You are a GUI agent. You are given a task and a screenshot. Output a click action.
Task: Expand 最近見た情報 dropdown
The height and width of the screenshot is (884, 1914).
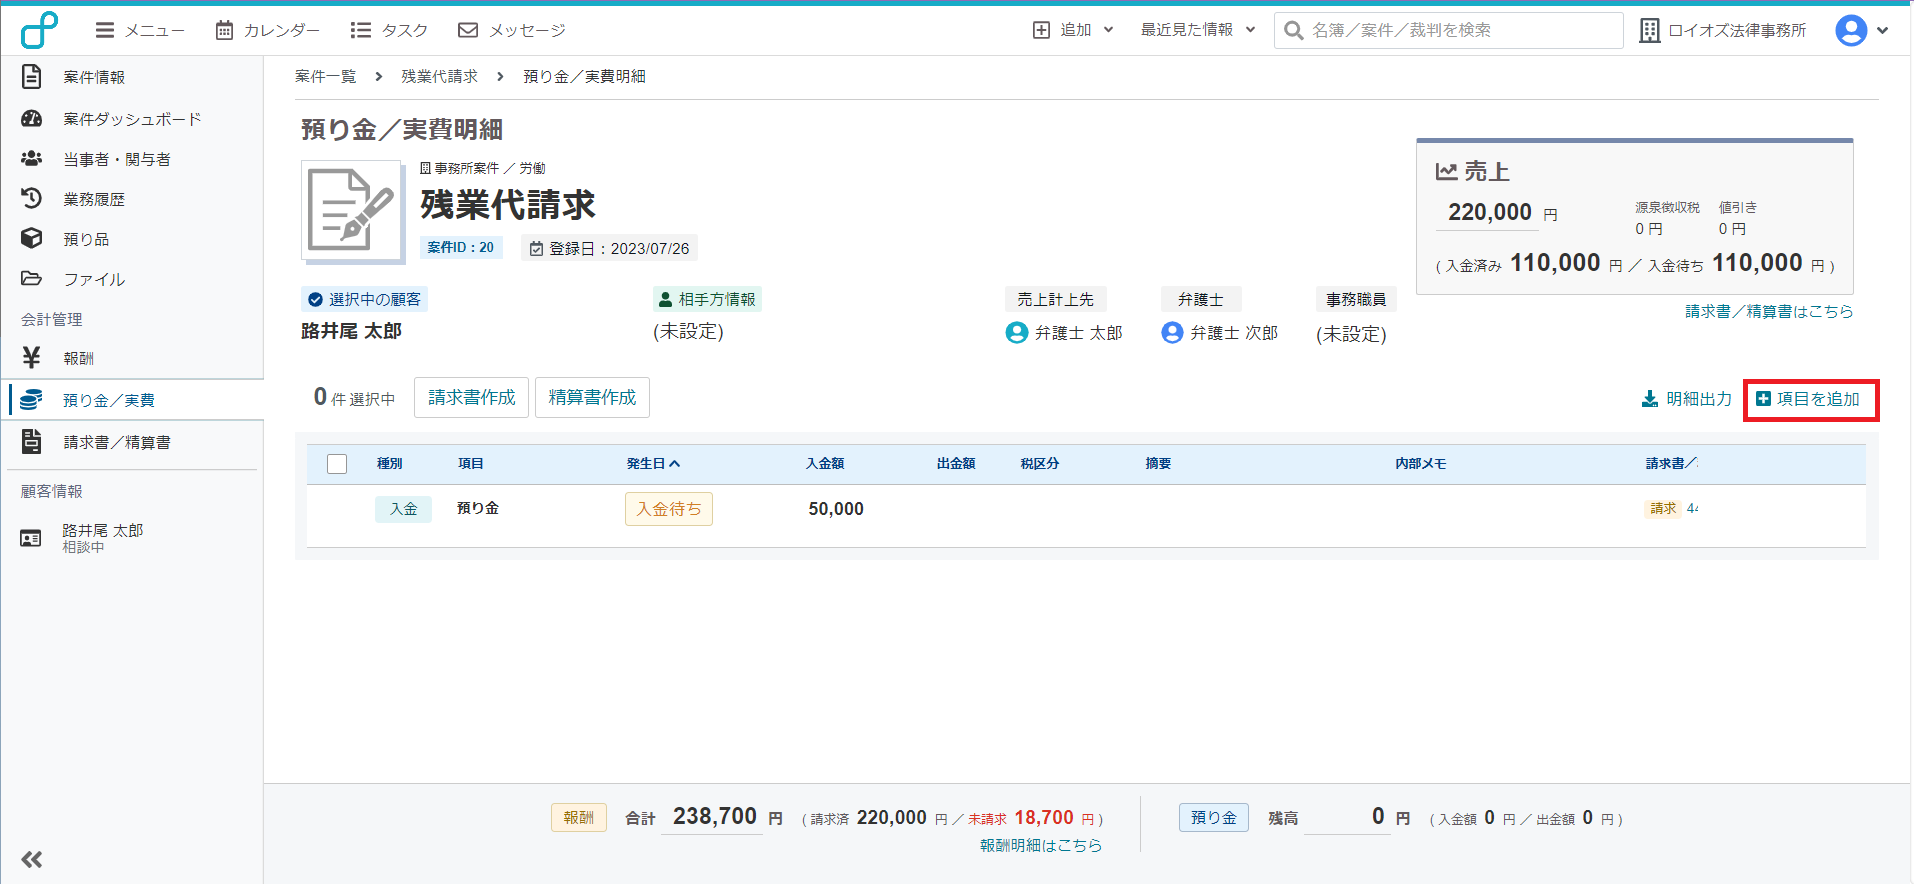[1197, 30]
